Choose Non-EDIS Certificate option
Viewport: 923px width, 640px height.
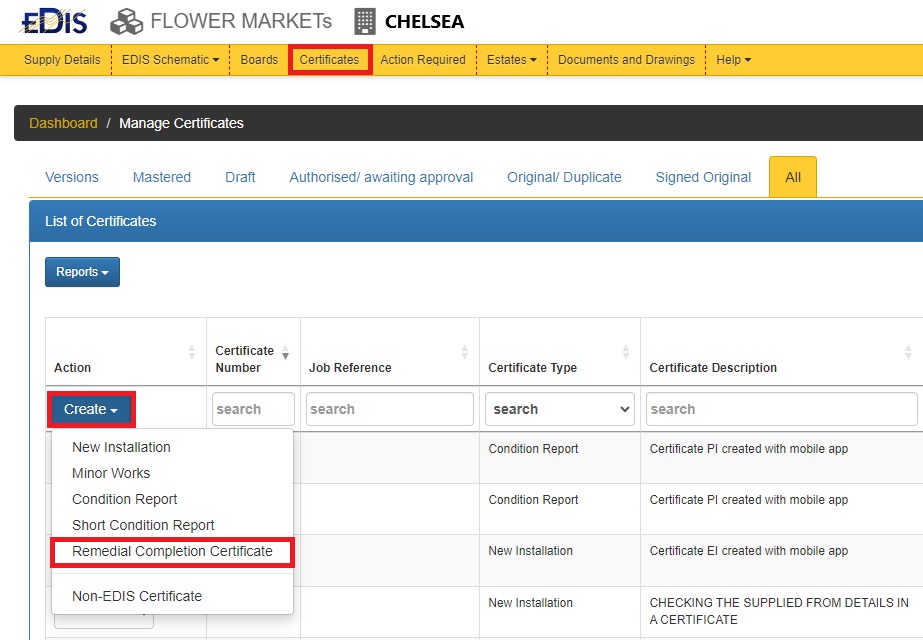pyautogui.click(x=137, y=596)
